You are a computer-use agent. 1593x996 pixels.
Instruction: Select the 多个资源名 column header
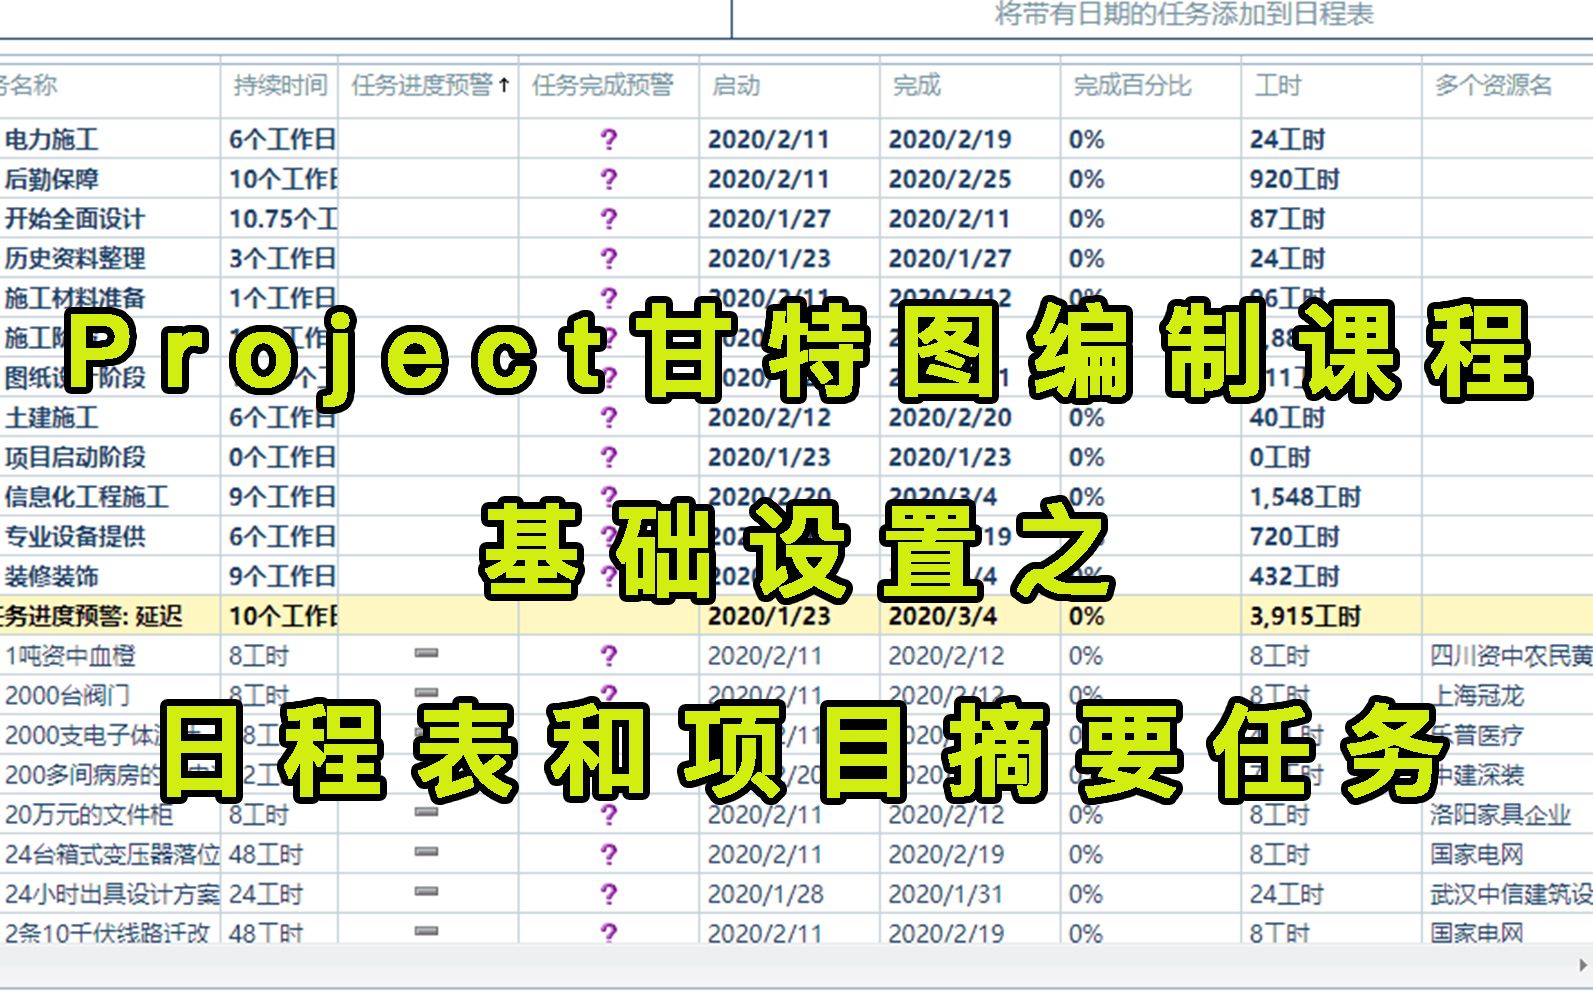pyautogui.click(x=1508, y=86)
